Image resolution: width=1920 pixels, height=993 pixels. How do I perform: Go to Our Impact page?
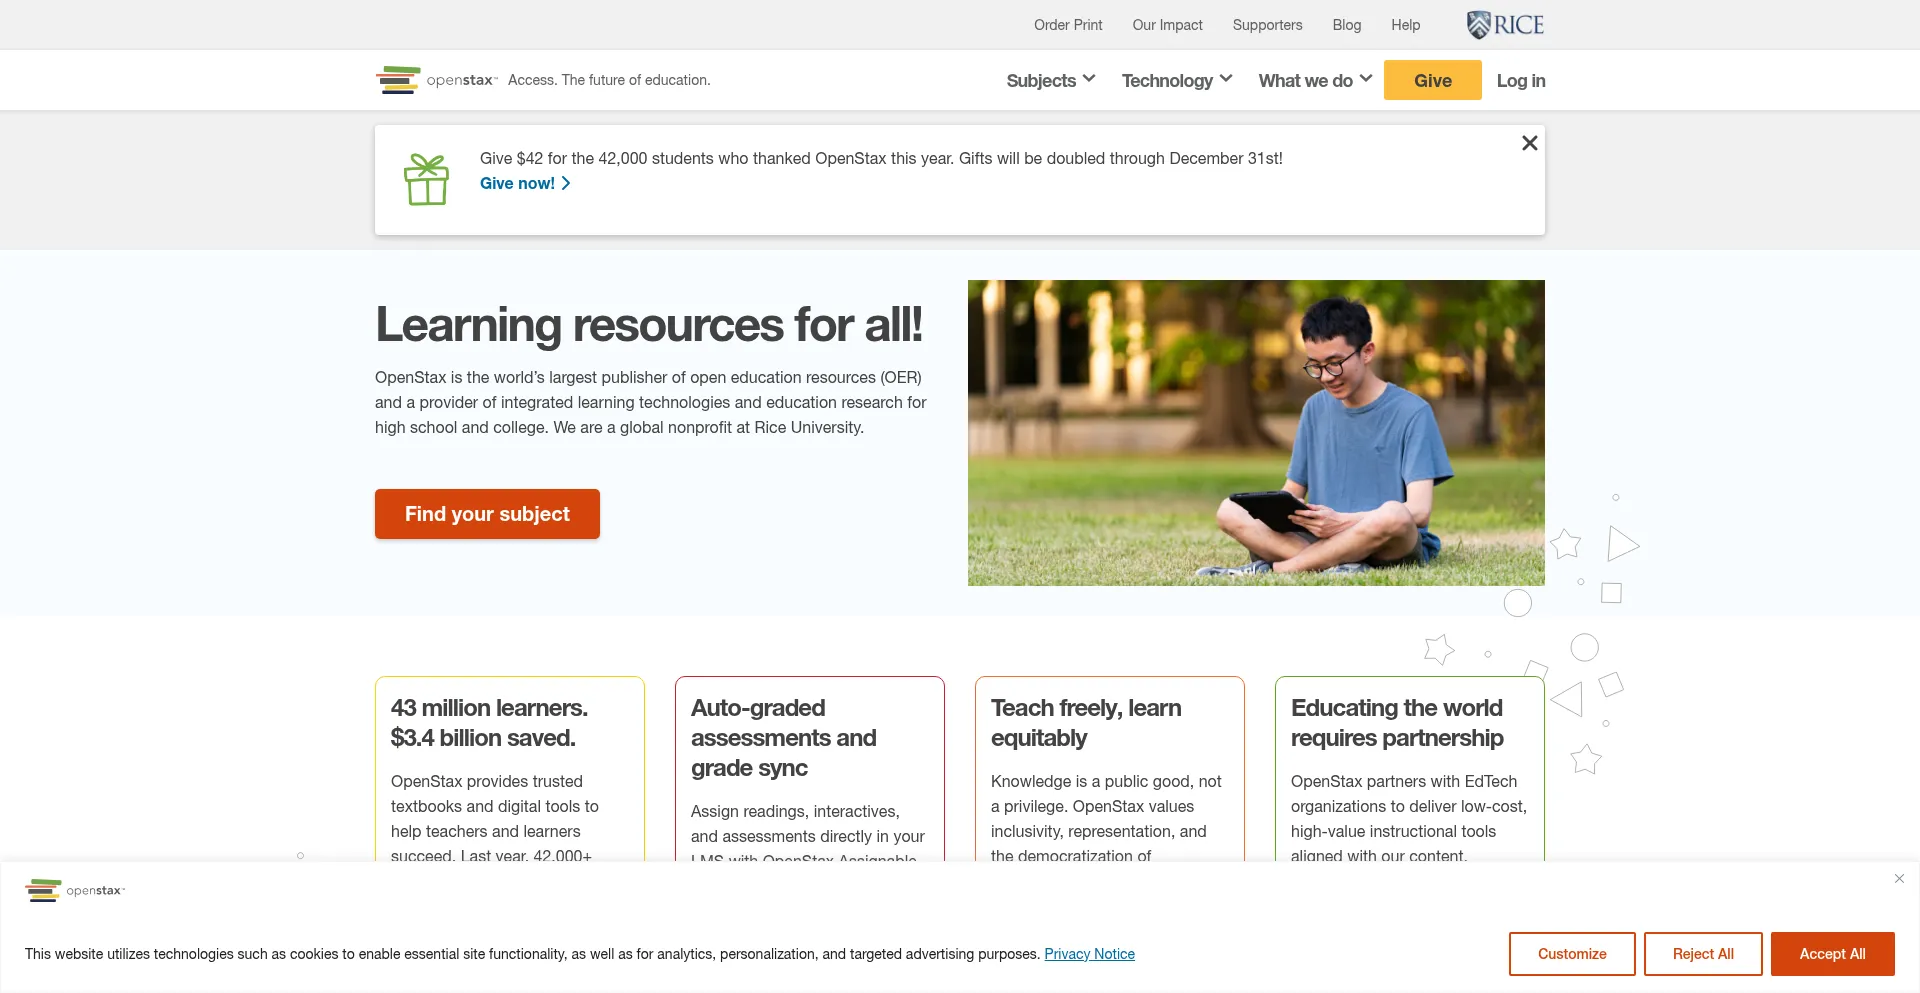point(1167,25)
